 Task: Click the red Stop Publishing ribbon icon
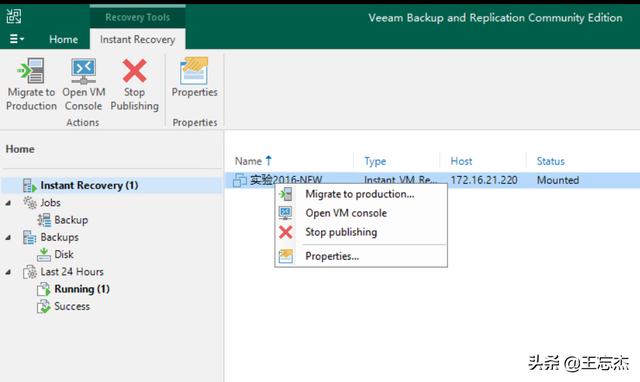[134, 71]
